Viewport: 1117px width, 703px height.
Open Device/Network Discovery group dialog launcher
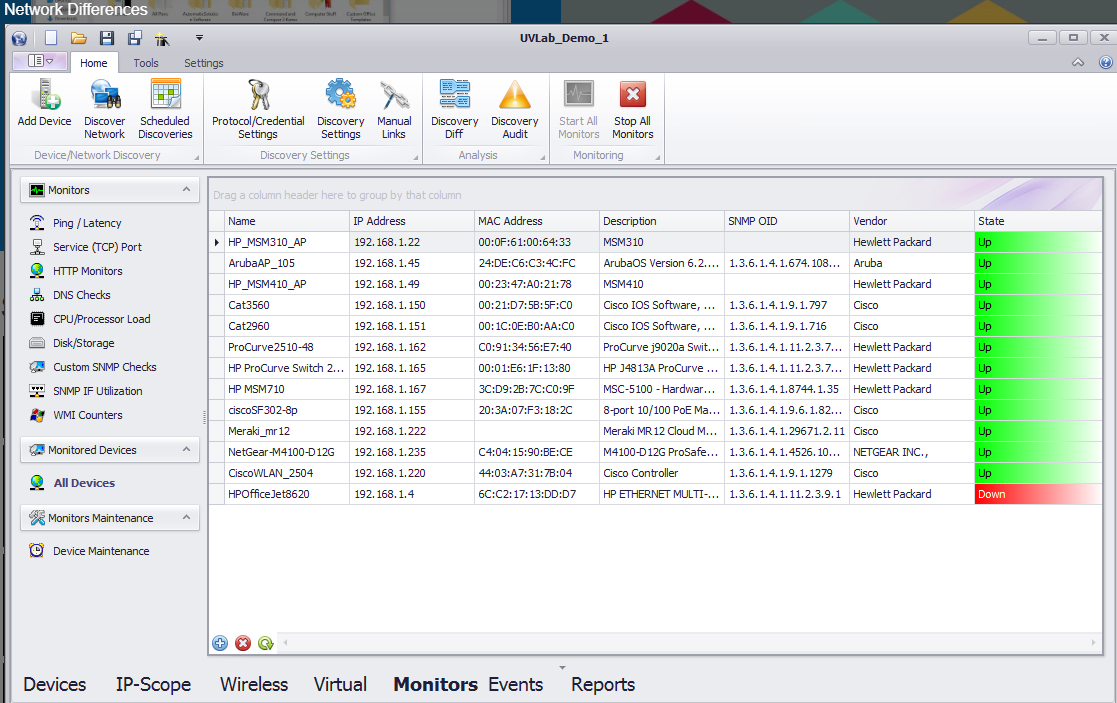pos(197,157)
